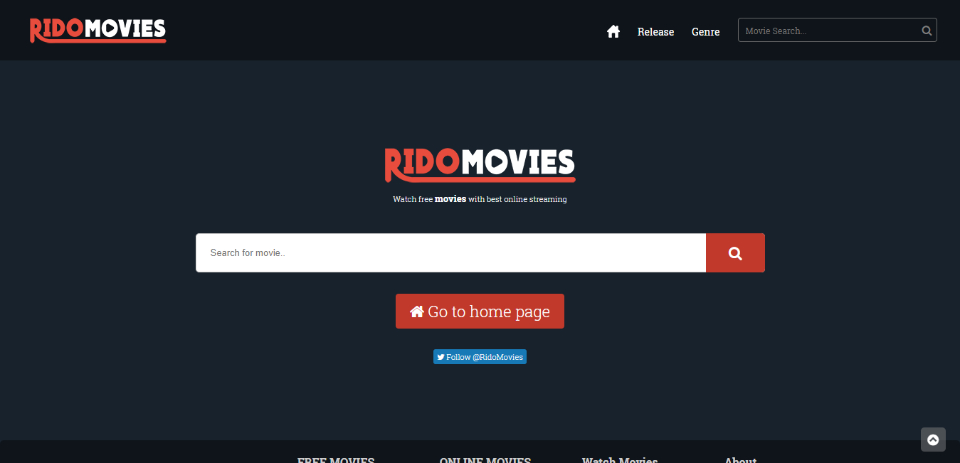The width and height of the screenshot is (960, 463).
Task: Follow @RidoMovies on Twitter
Action: [x=480, y=356]
